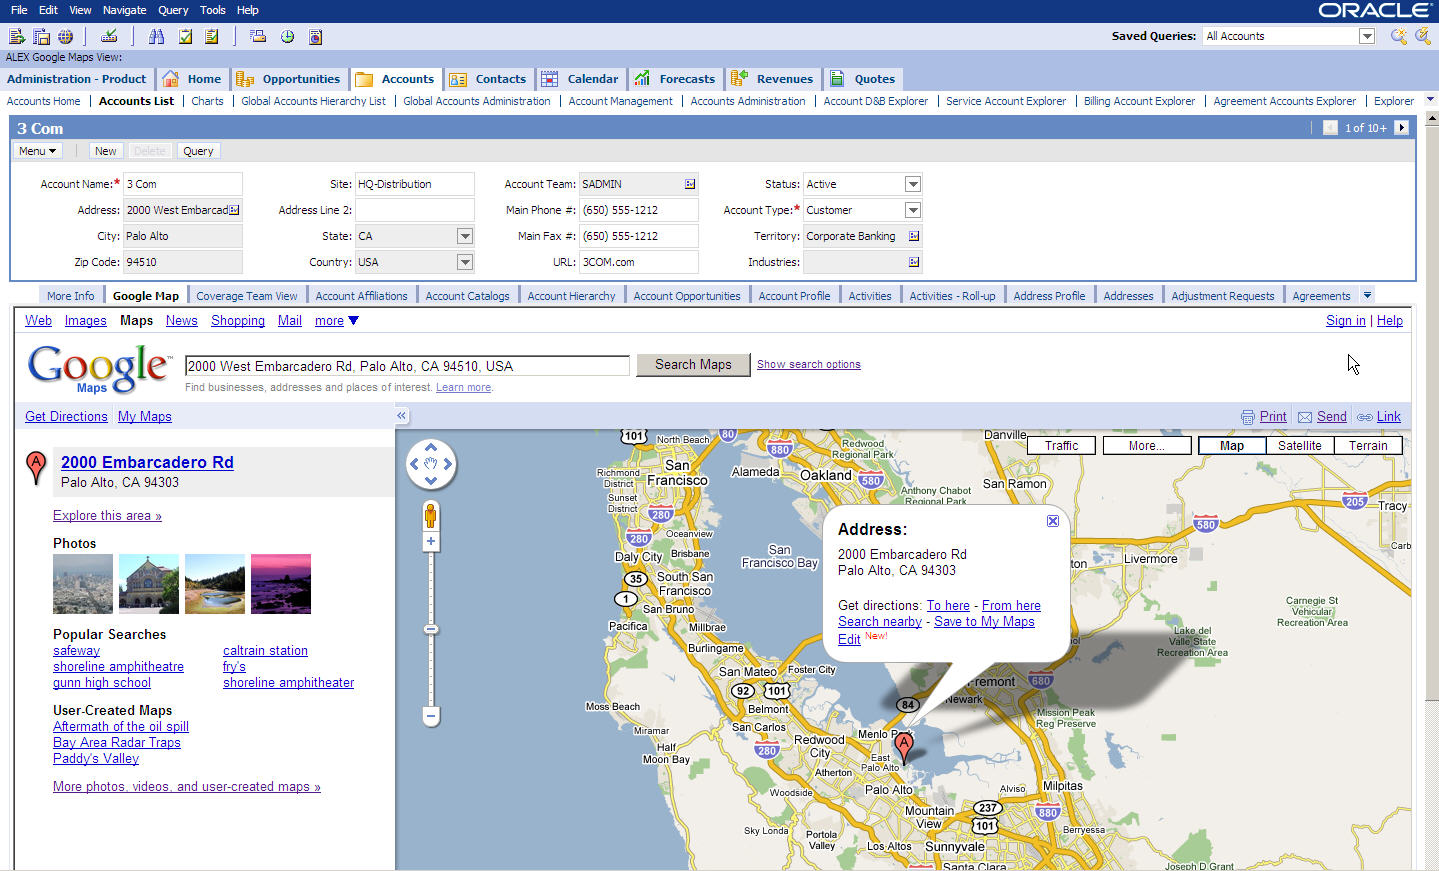Click the Google Maps search address field
Screen dimensions: 1439x871
click(407, 366)
